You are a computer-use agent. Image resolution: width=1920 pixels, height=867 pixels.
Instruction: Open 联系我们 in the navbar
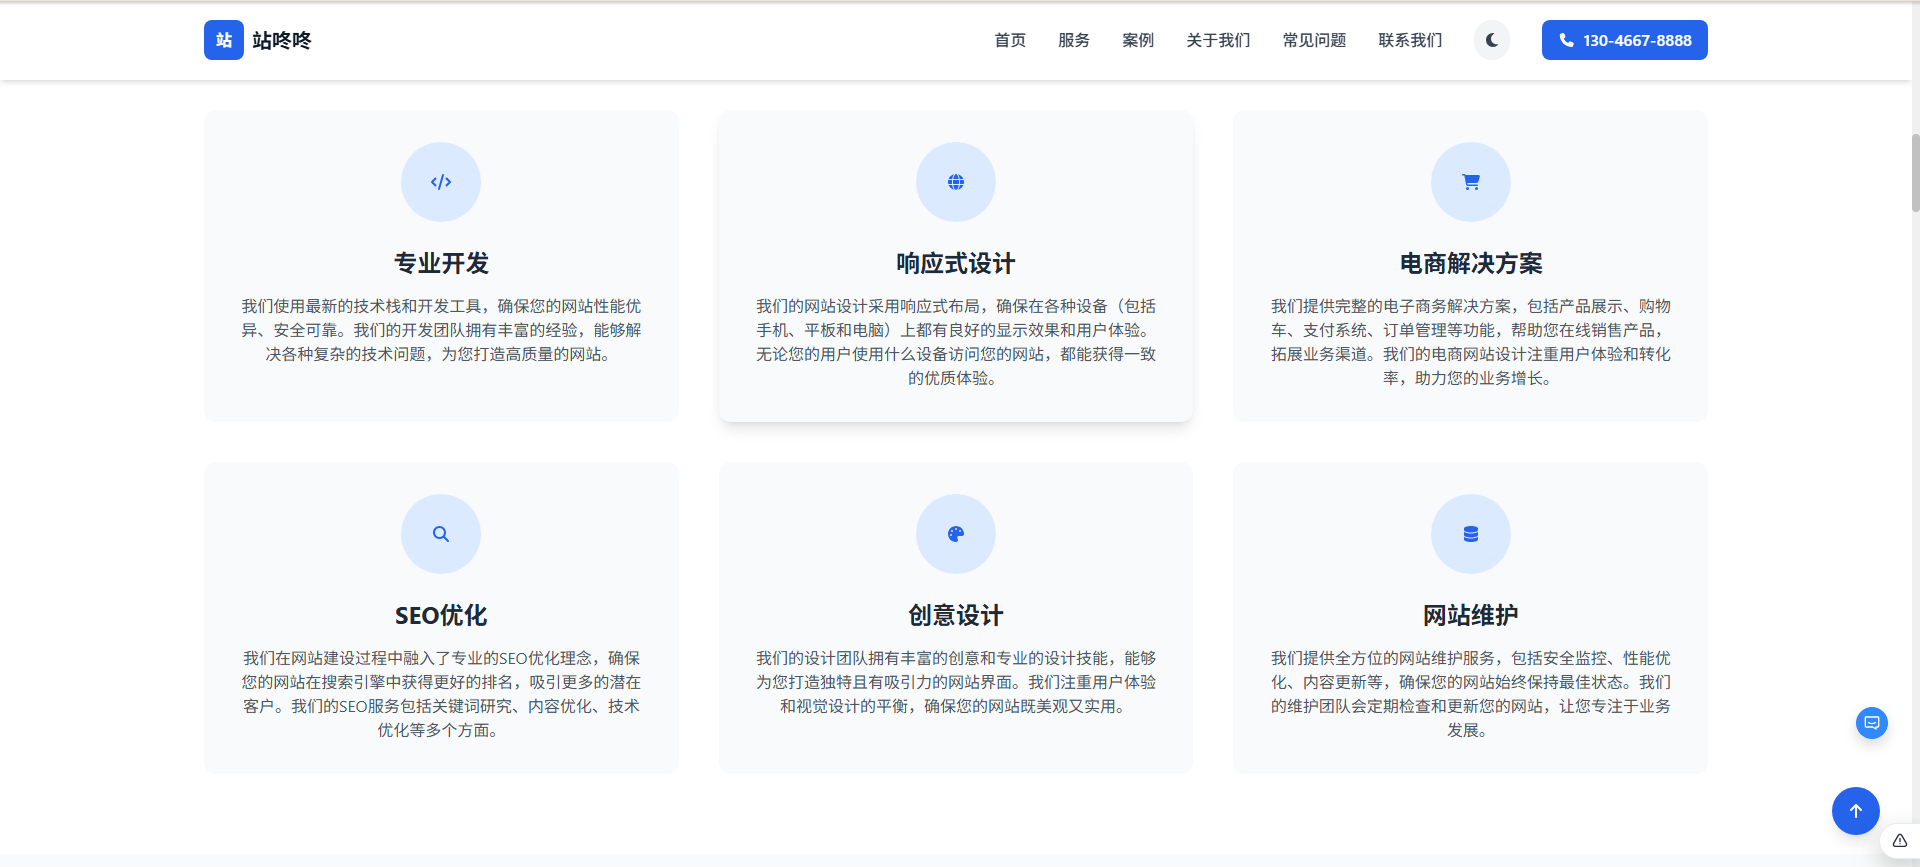click(1409, 40)
